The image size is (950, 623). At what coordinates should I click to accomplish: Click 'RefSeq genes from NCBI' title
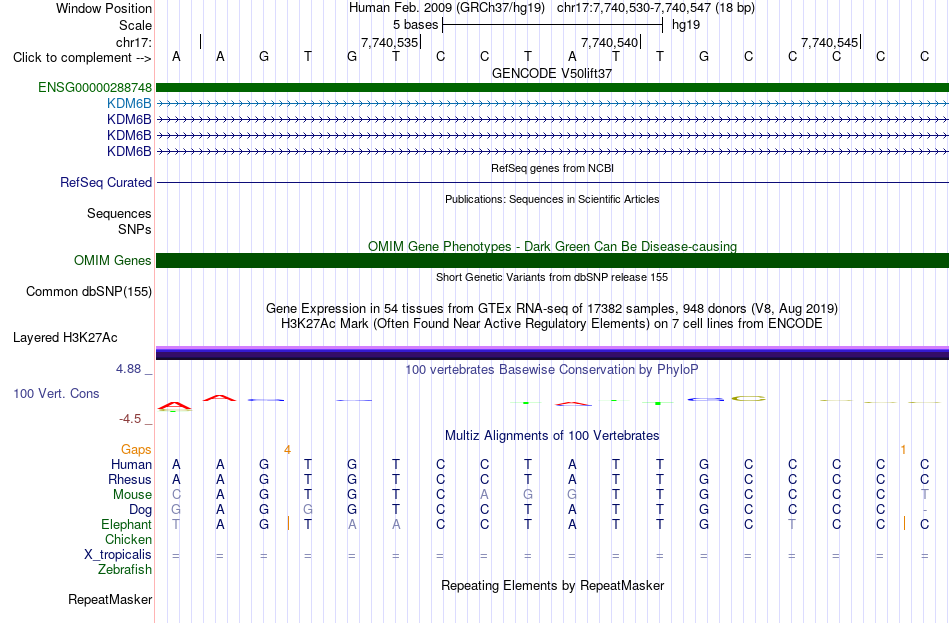point(552,168)
